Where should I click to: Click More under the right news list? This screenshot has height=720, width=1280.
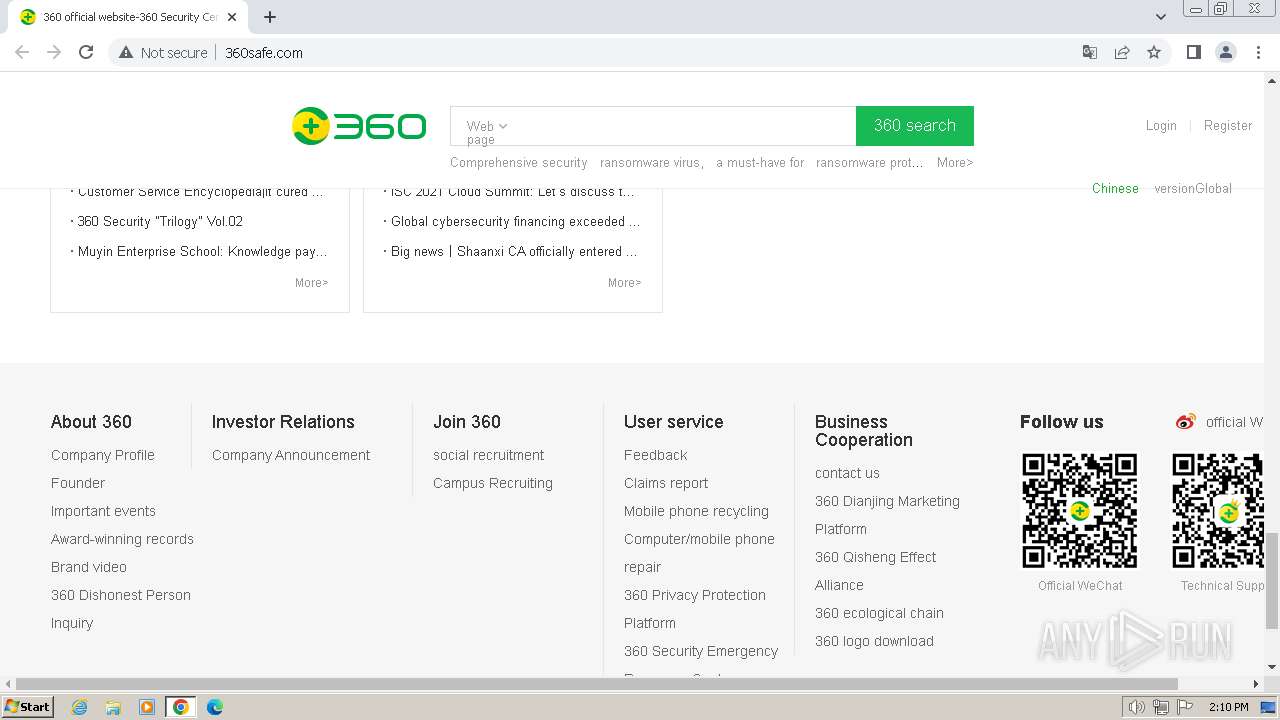[x=624, y=283]
